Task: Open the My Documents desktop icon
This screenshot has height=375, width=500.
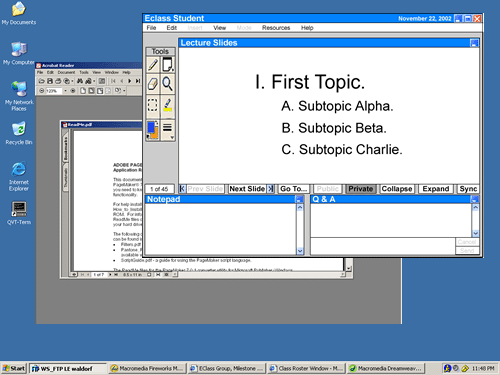Action: tap(19, 13)
